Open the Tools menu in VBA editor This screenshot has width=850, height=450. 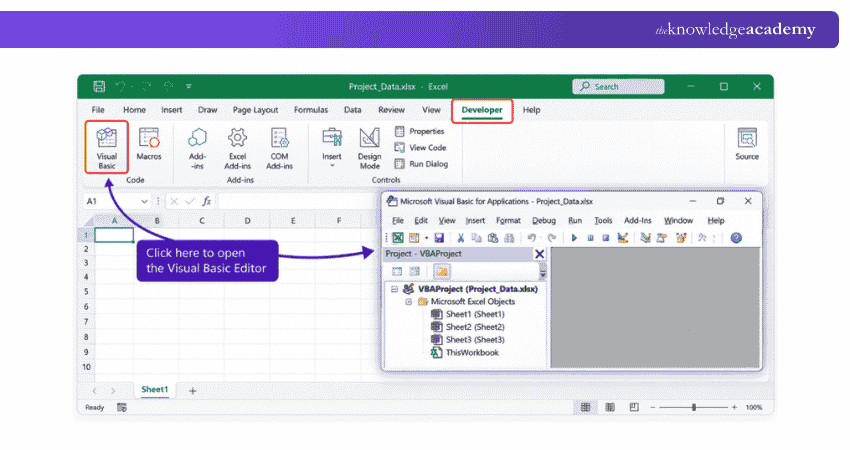603,221
